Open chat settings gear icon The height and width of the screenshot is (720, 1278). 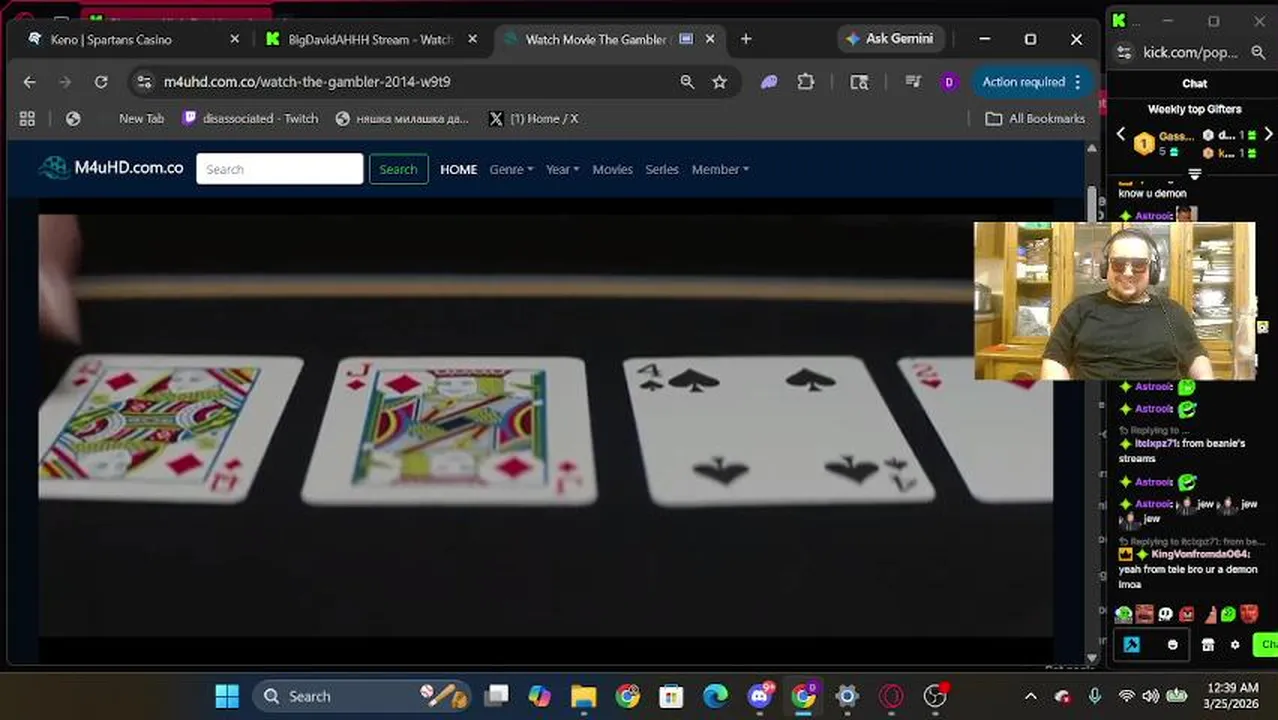1235,645
